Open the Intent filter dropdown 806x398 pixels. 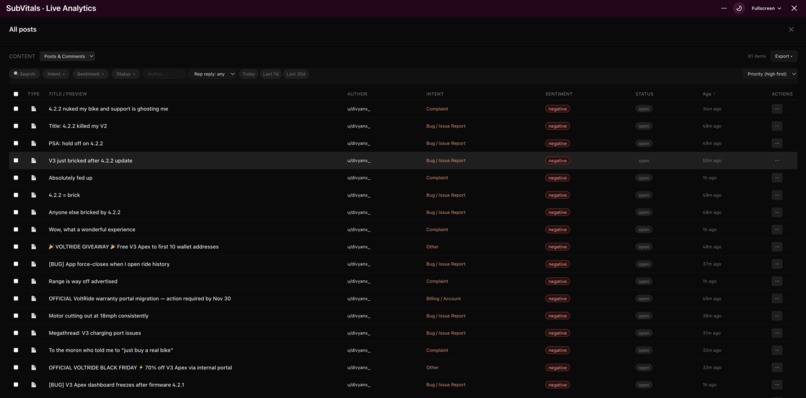coord(56,74)
